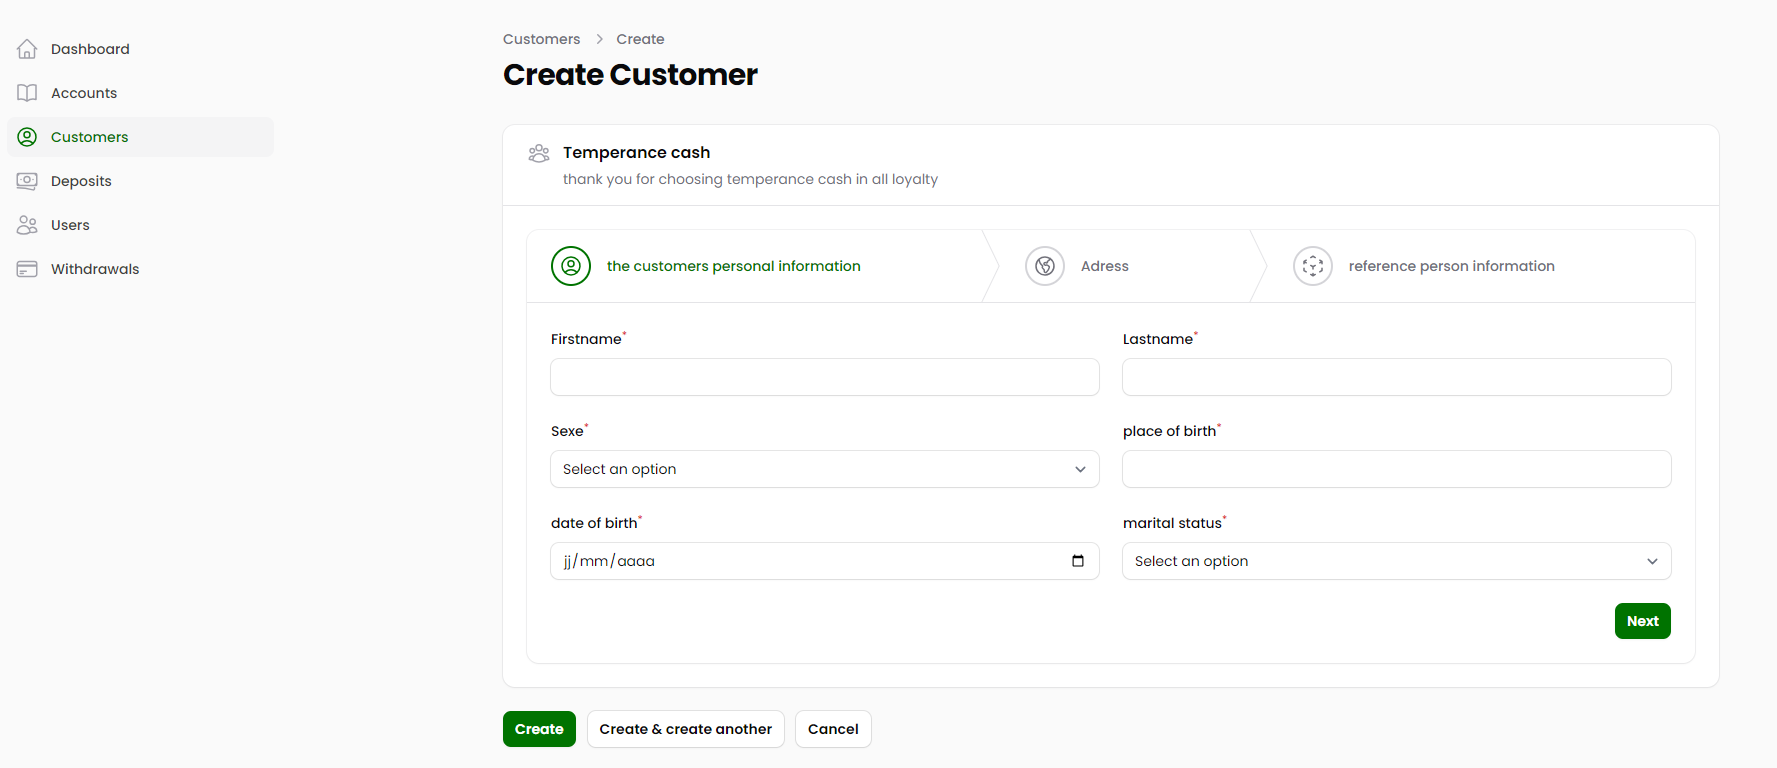Viewport: 1777px width, 768px height.
Task: Click the green Create button
Action: click(539, 729)
